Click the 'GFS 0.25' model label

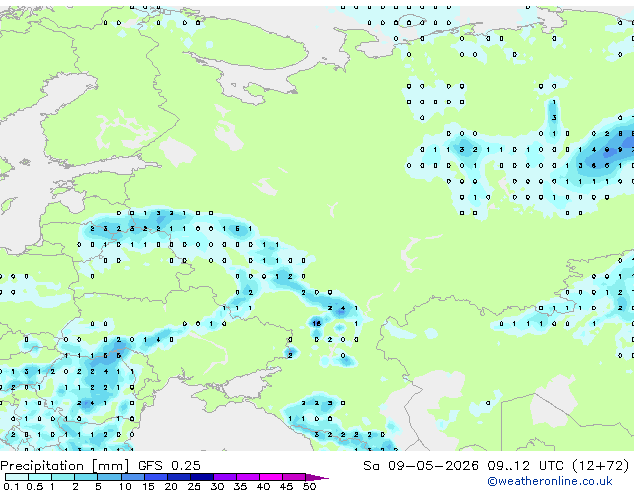[x=169, y=466]
